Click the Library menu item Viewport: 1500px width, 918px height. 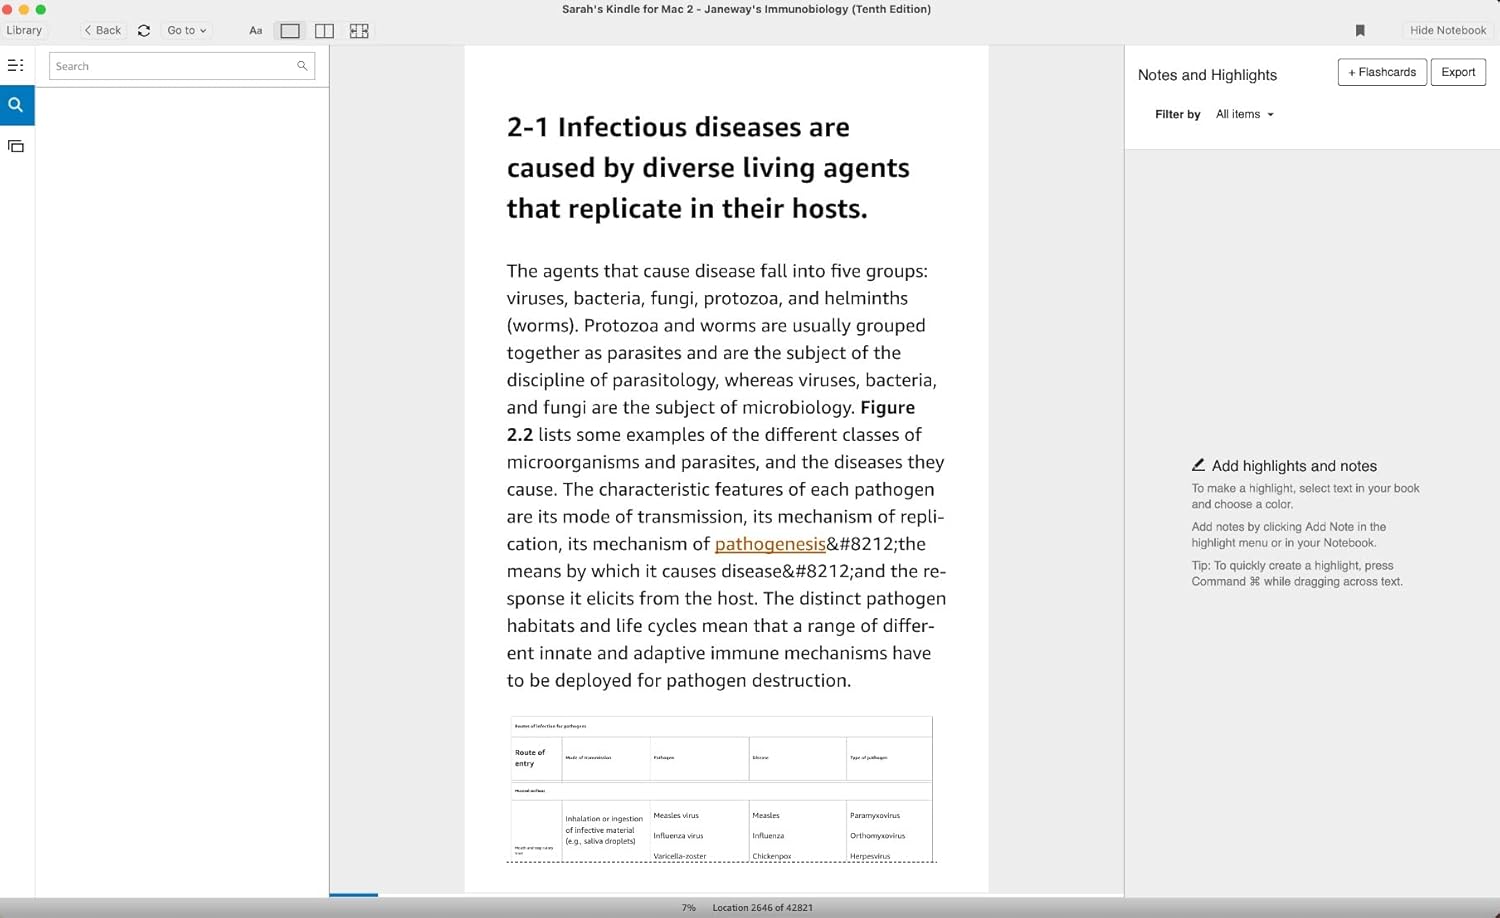coord(24,30)
